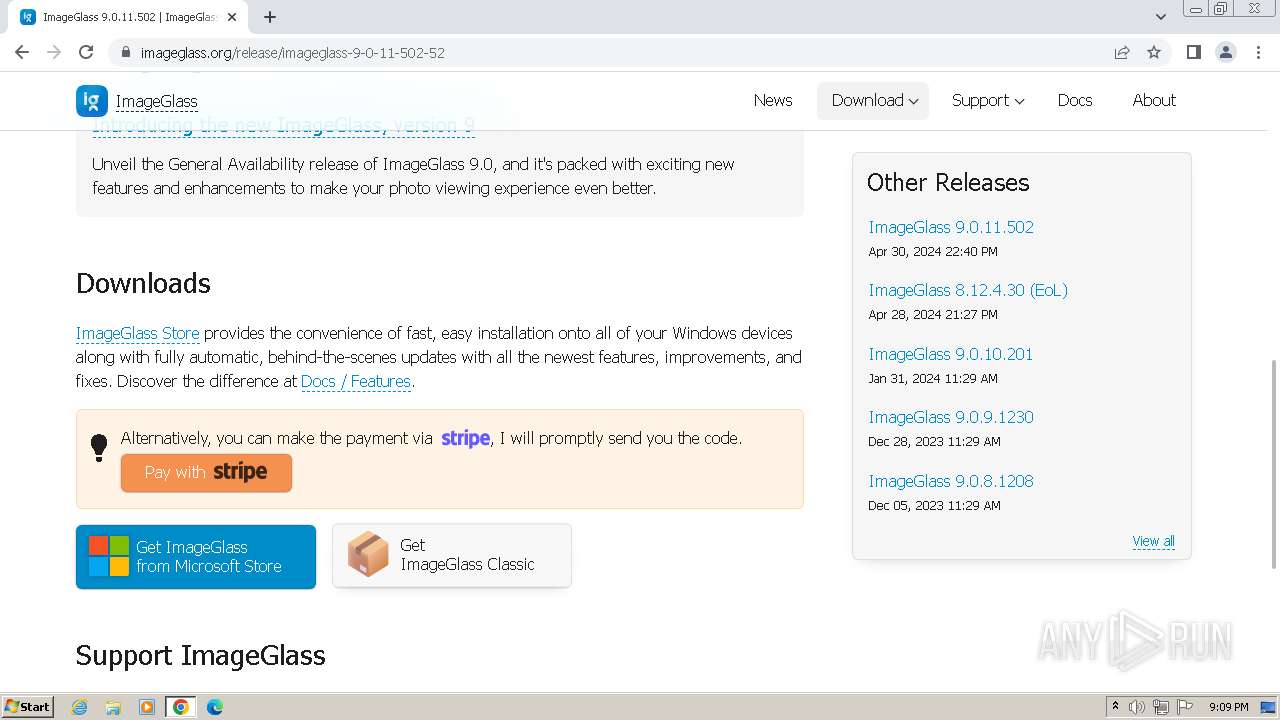Click the taskbar clock showing 9:09 PM

pyautogui.click(x=1228, y=707)
